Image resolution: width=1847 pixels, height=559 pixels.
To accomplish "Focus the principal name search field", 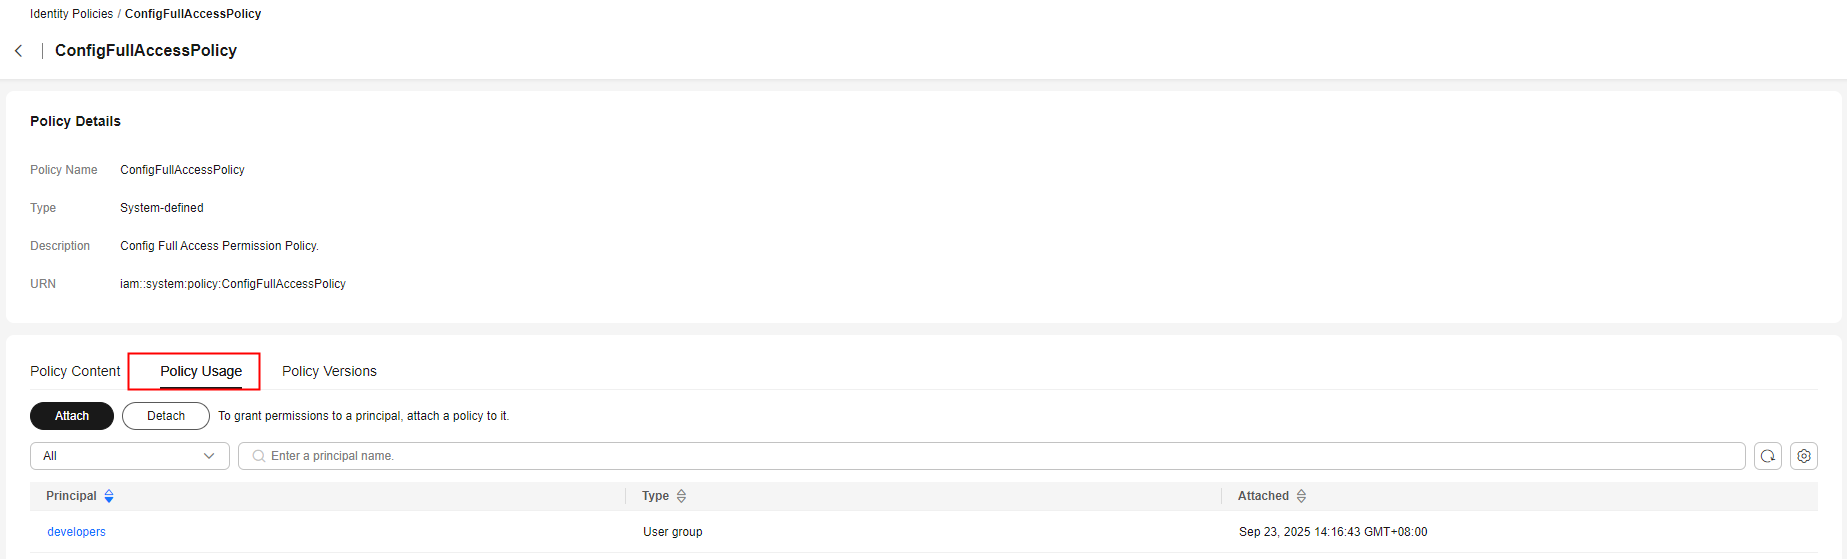I will (990, 456).
